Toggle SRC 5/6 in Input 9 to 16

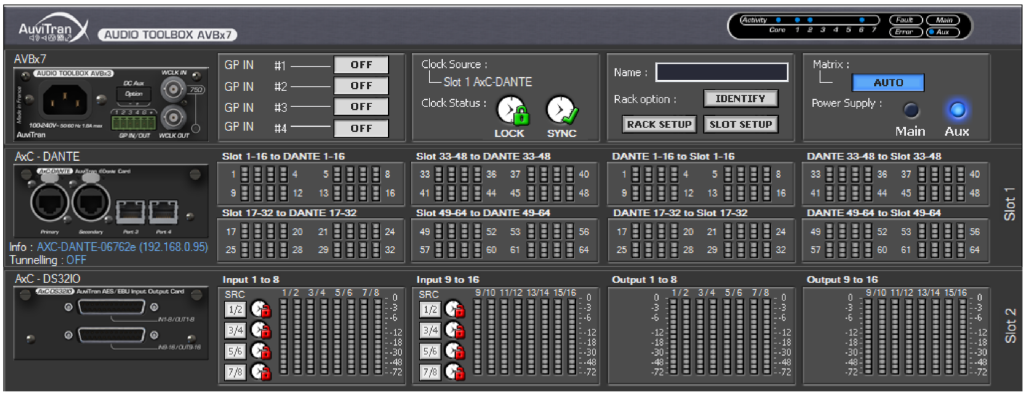pos(430,351)
